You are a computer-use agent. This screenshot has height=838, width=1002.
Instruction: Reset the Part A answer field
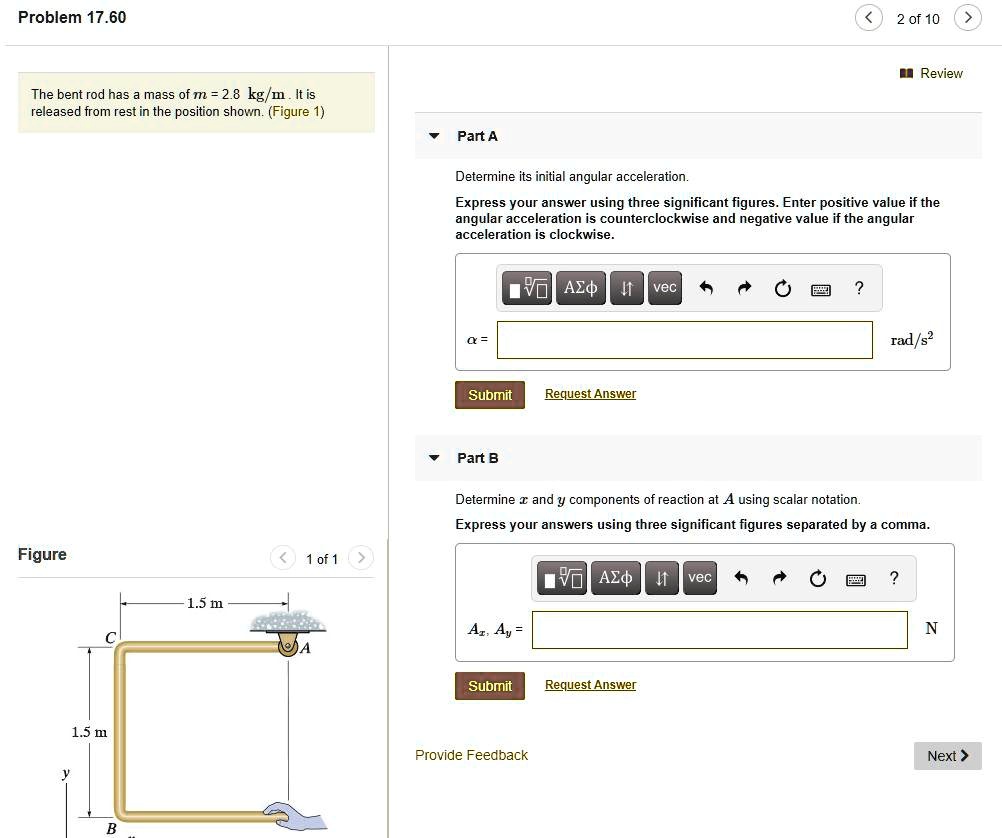pos(782,289)
